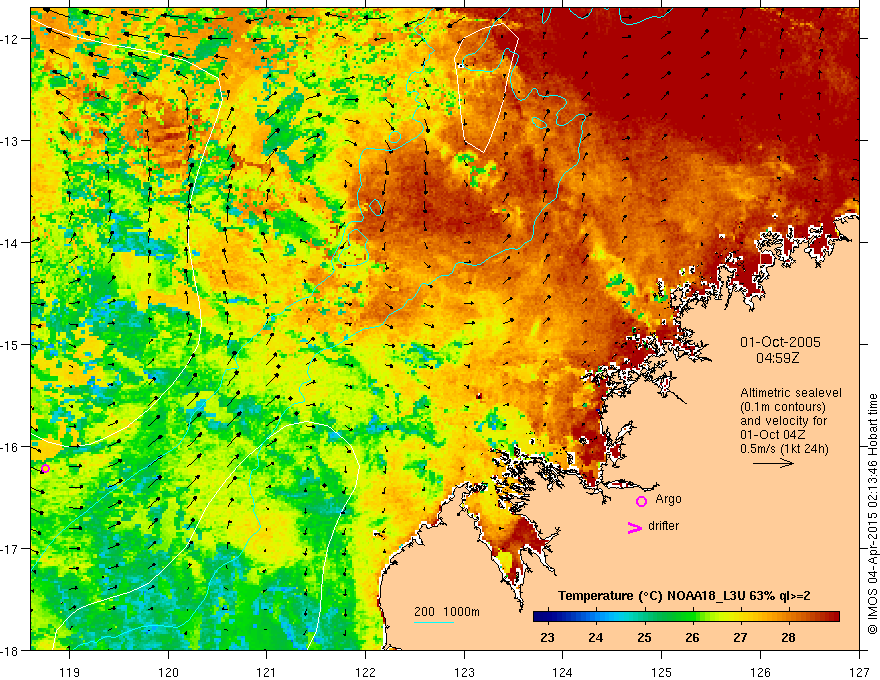The width and height of the screenshot is (880, 680).
Task: Click the IMOS copyright timestamp text
Action: (x=872, y=513)
